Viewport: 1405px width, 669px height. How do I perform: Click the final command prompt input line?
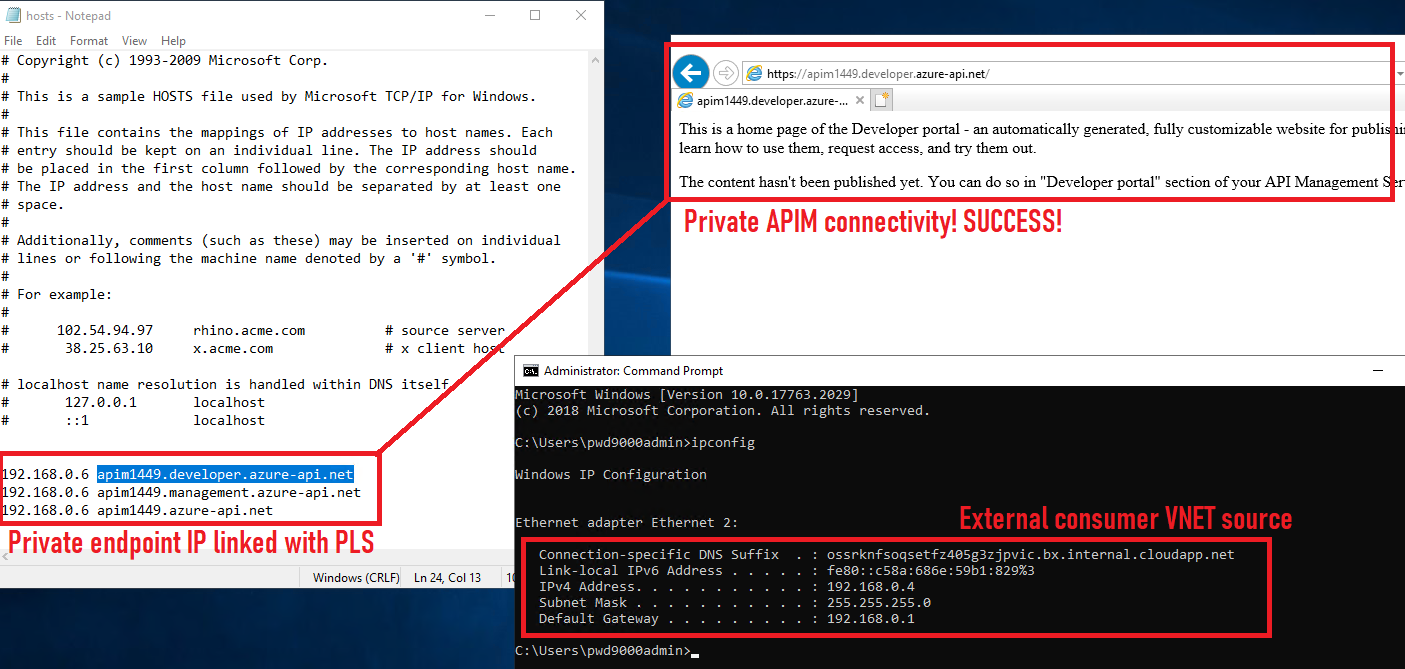607,650
